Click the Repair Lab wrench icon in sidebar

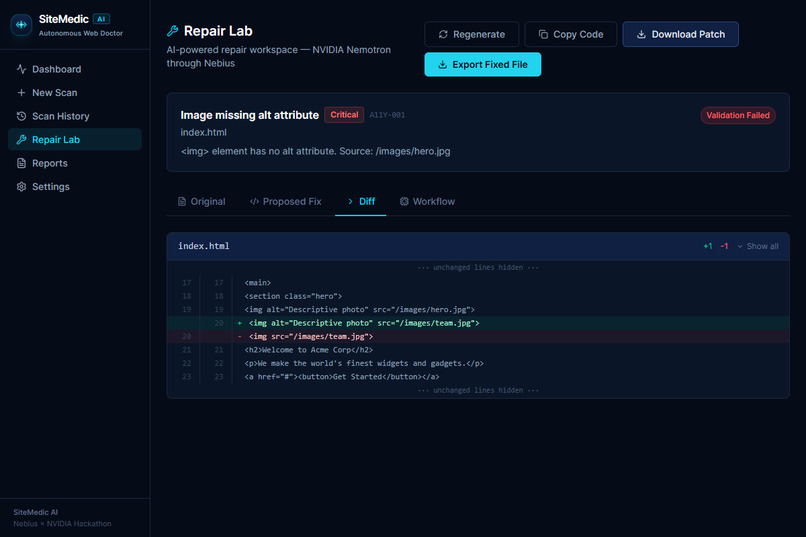tap(21, 140)
